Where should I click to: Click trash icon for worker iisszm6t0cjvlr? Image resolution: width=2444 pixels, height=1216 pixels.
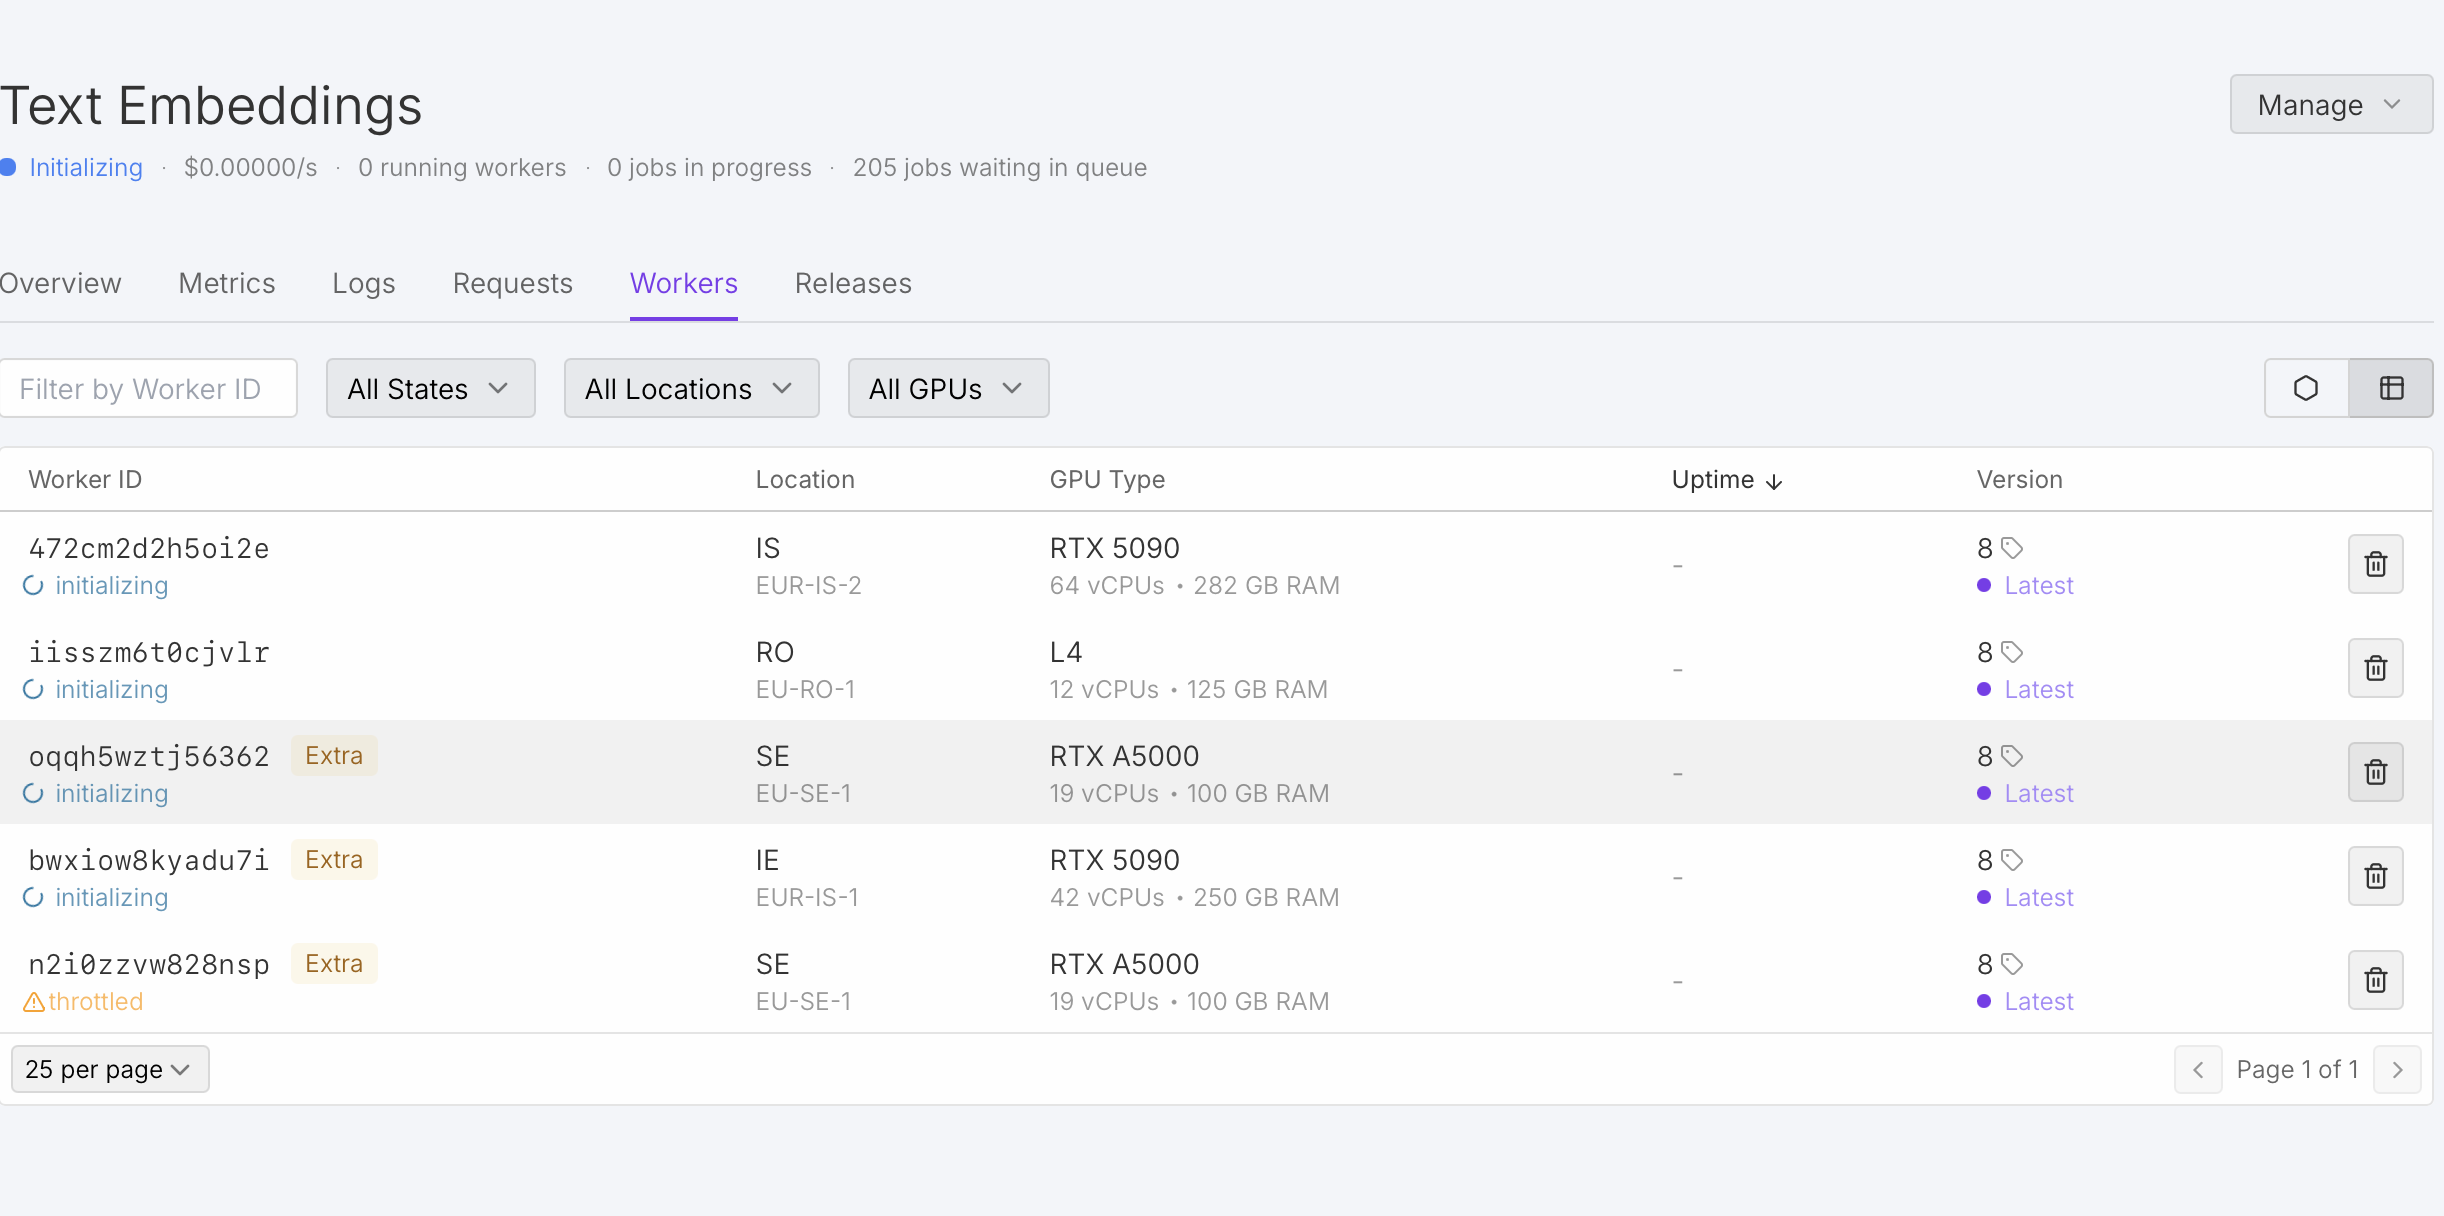coord(2375,668)
